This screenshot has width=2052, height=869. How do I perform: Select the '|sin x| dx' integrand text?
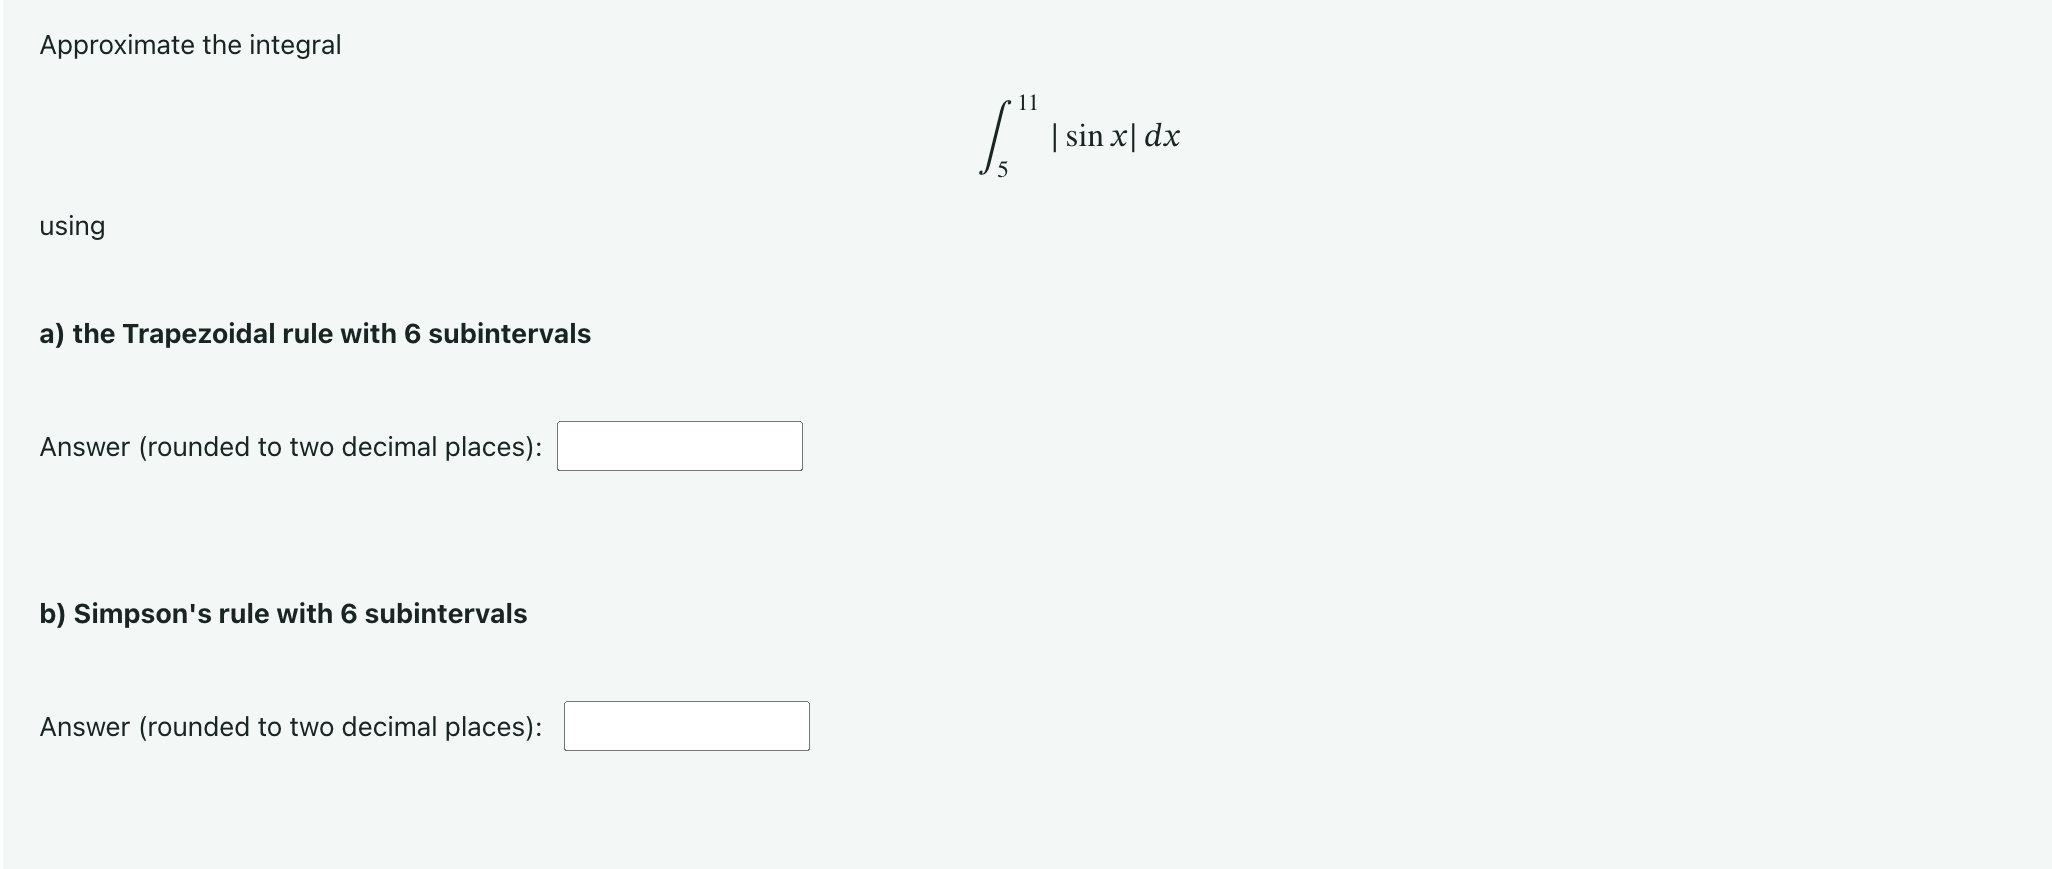pyautogui.click(x=1115, y=137)
